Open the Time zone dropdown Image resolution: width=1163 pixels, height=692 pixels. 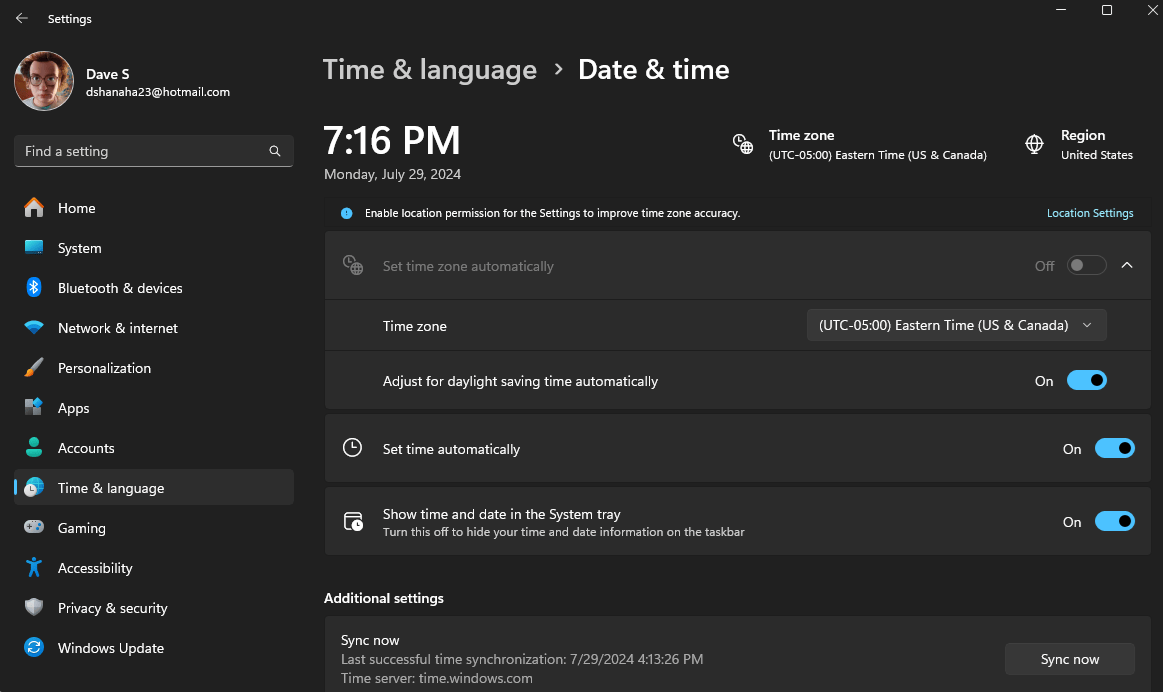coord(955,324)
